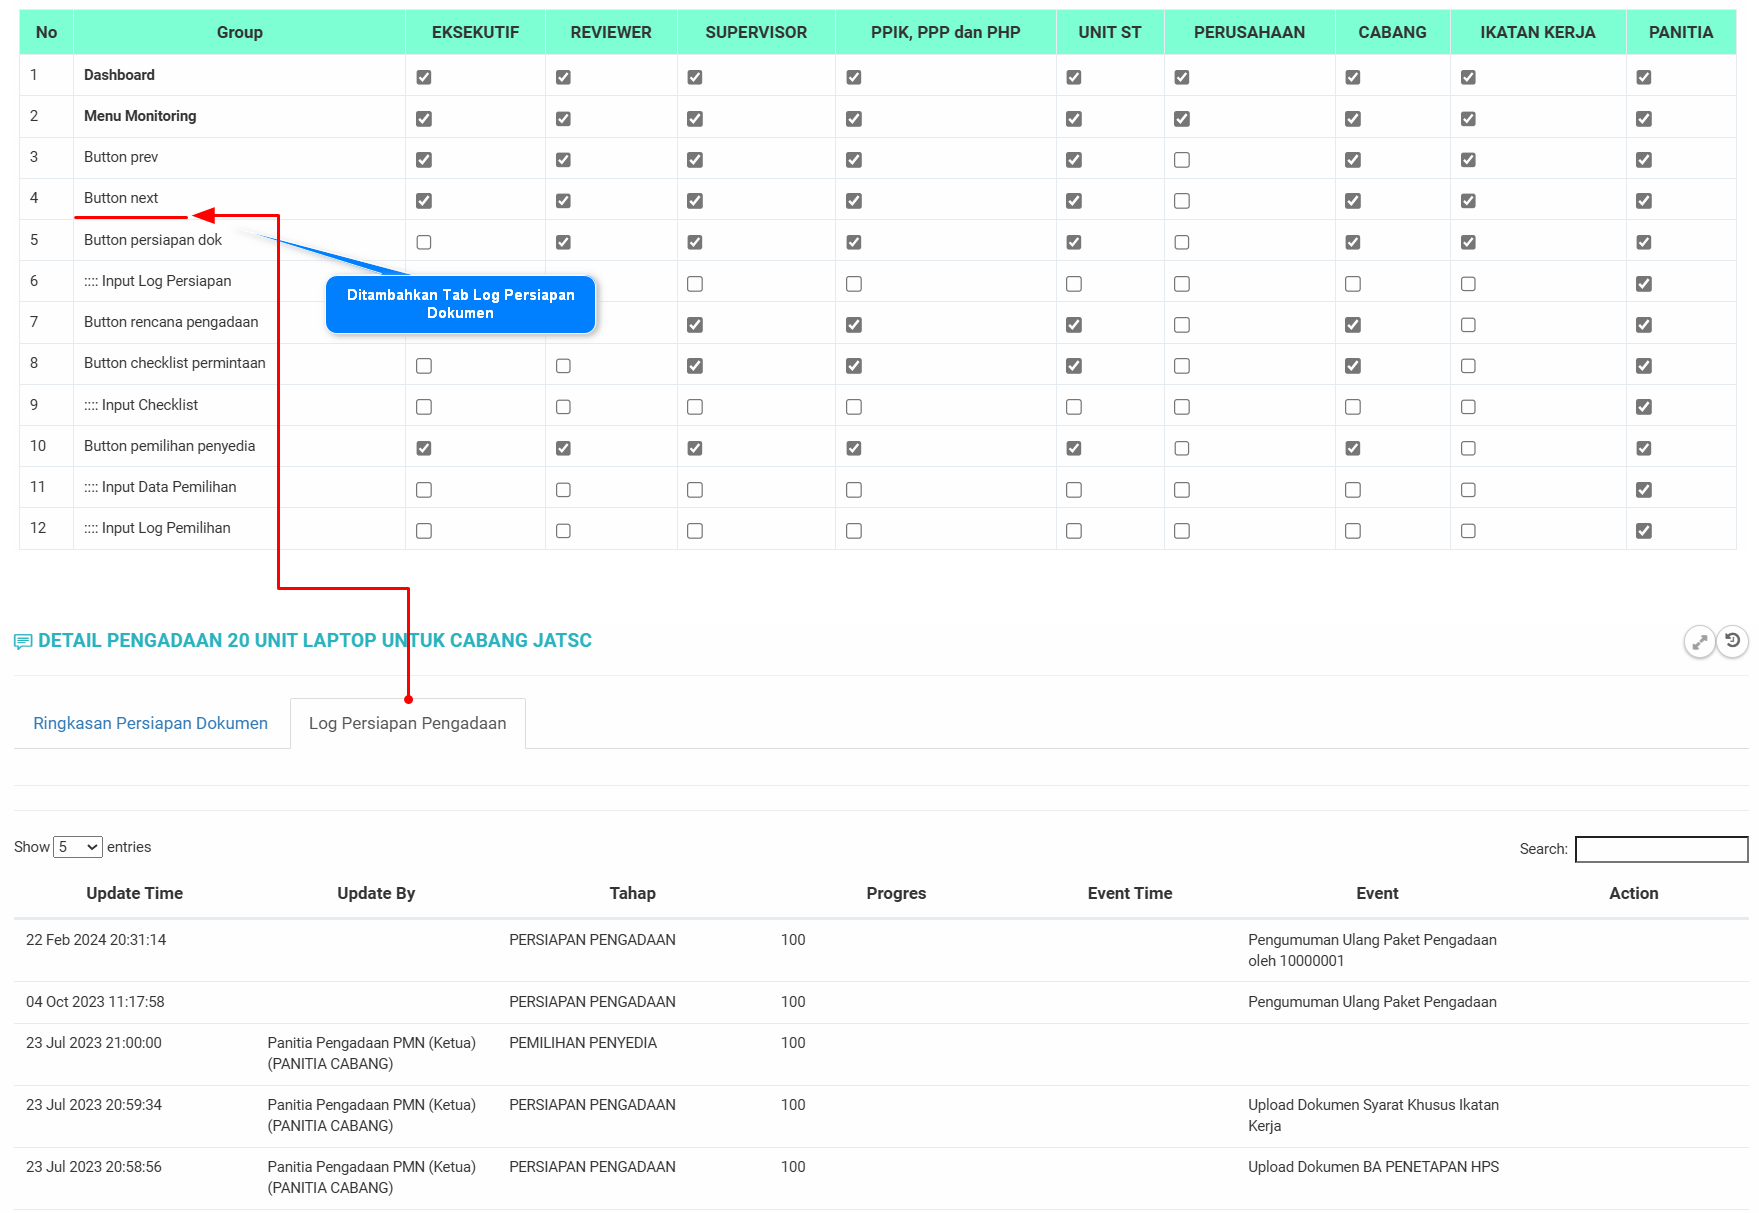Viewport: 1759px width, 1213px height.
Task: Click the Ditambahkan Tab Log Persiapan callout
Action: (460, 304)
